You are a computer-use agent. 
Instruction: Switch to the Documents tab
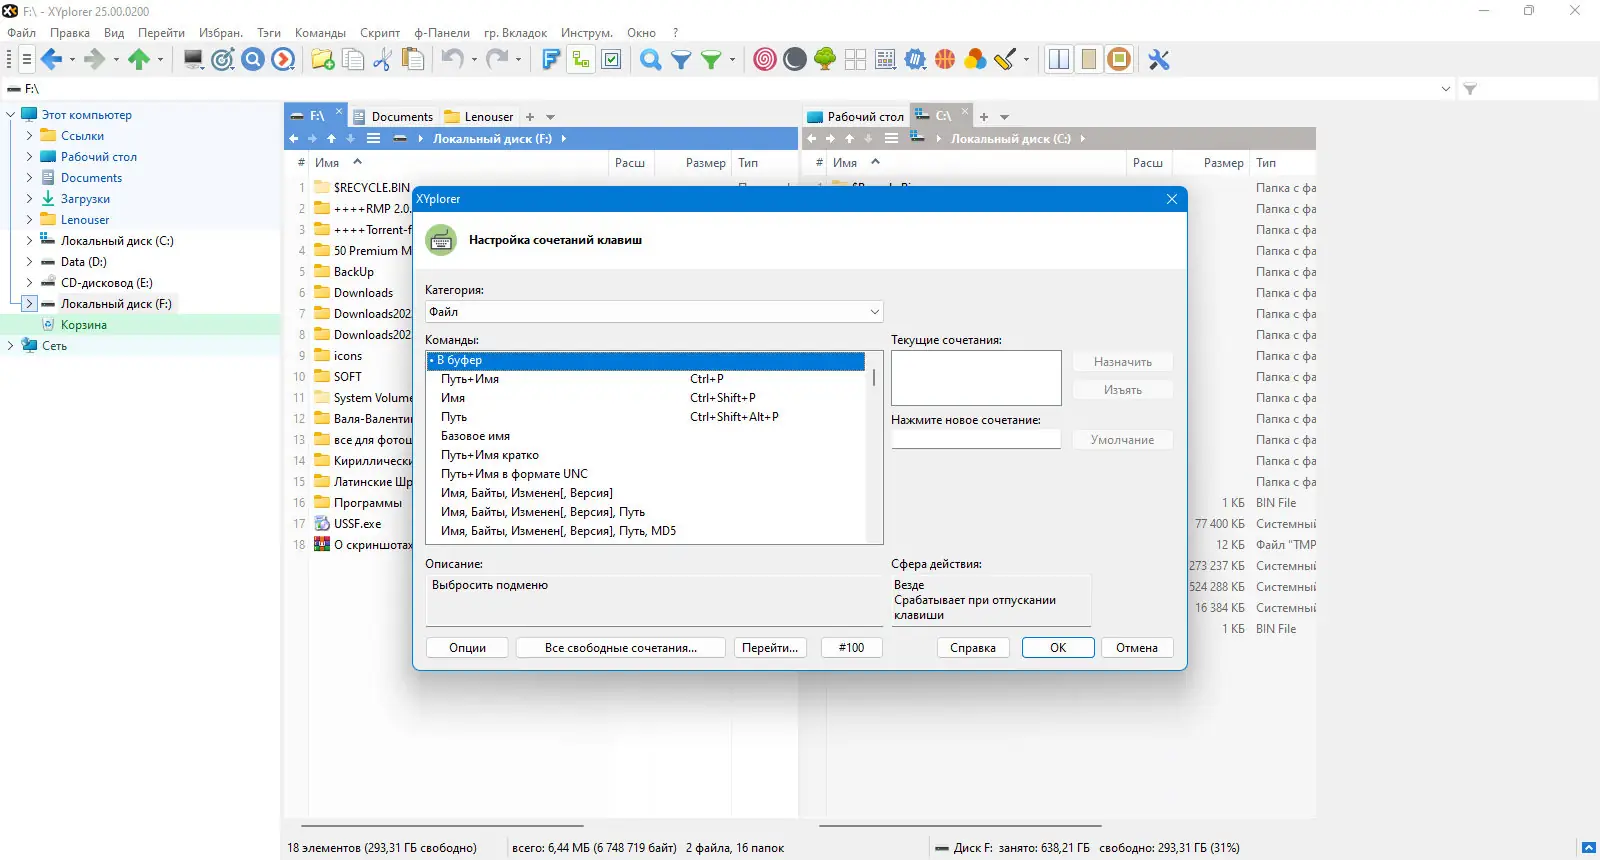392,117
